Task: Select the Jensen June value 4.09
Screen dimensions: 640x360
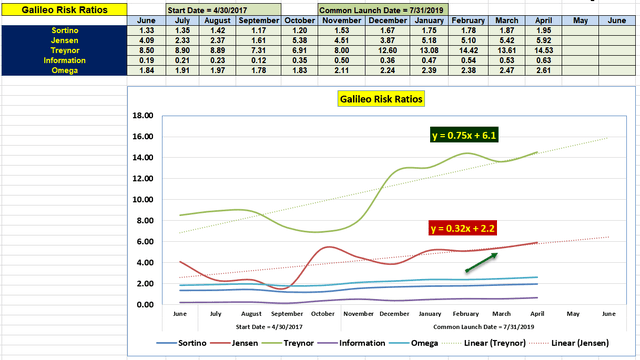Action: [147, 40]
